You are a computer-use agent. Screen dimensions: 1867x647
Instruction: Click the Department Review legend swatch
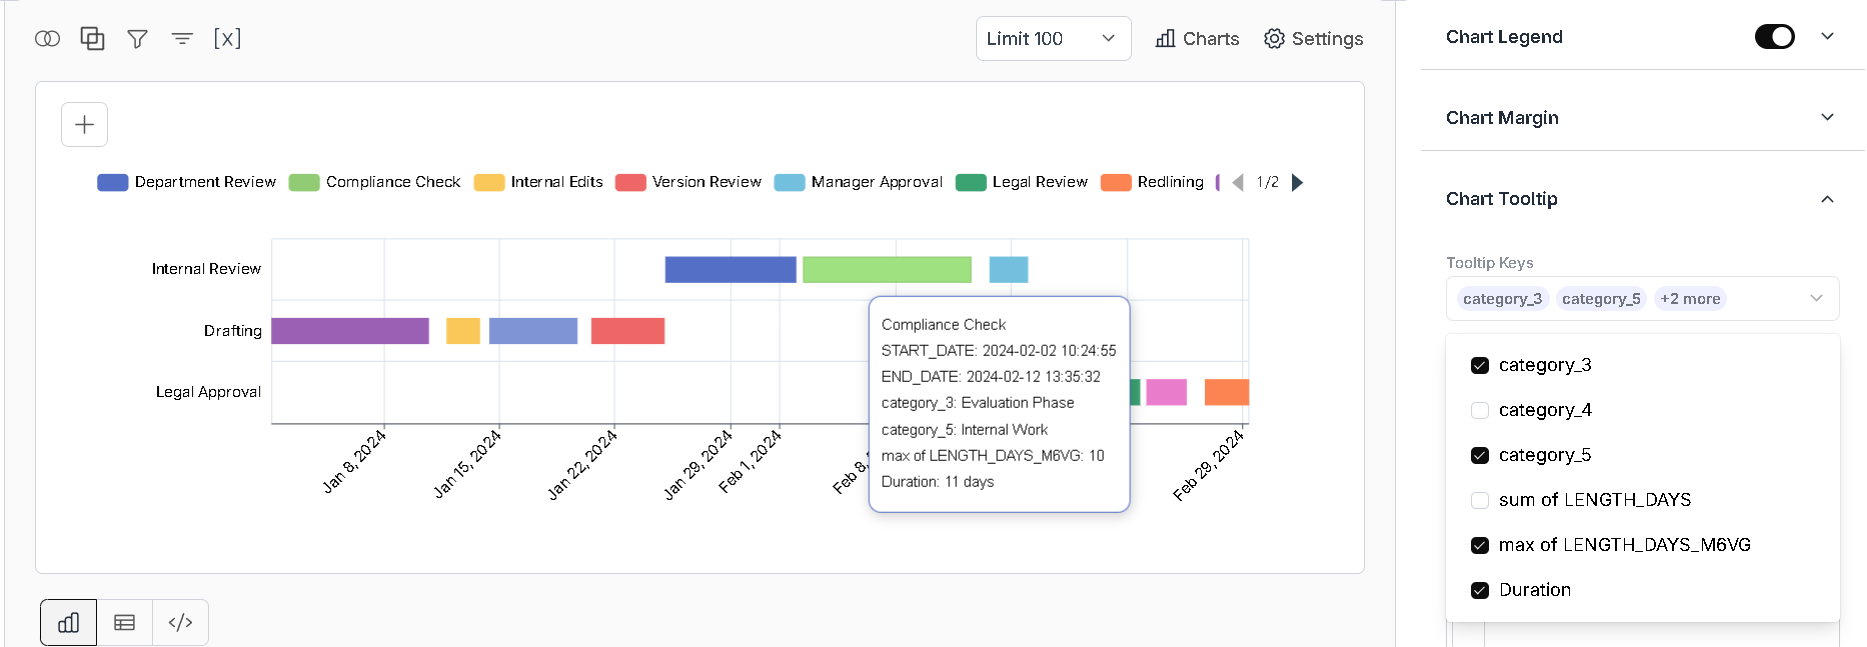pyautogui.click(x=113, y=182)
